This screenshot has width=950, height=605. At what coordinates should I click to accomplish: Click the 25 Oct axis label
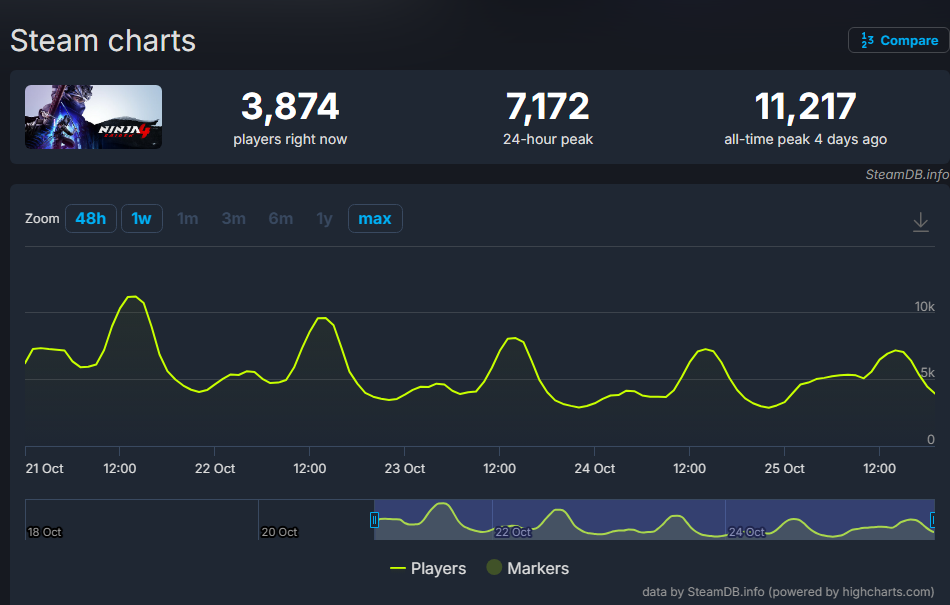coord(785,468)
